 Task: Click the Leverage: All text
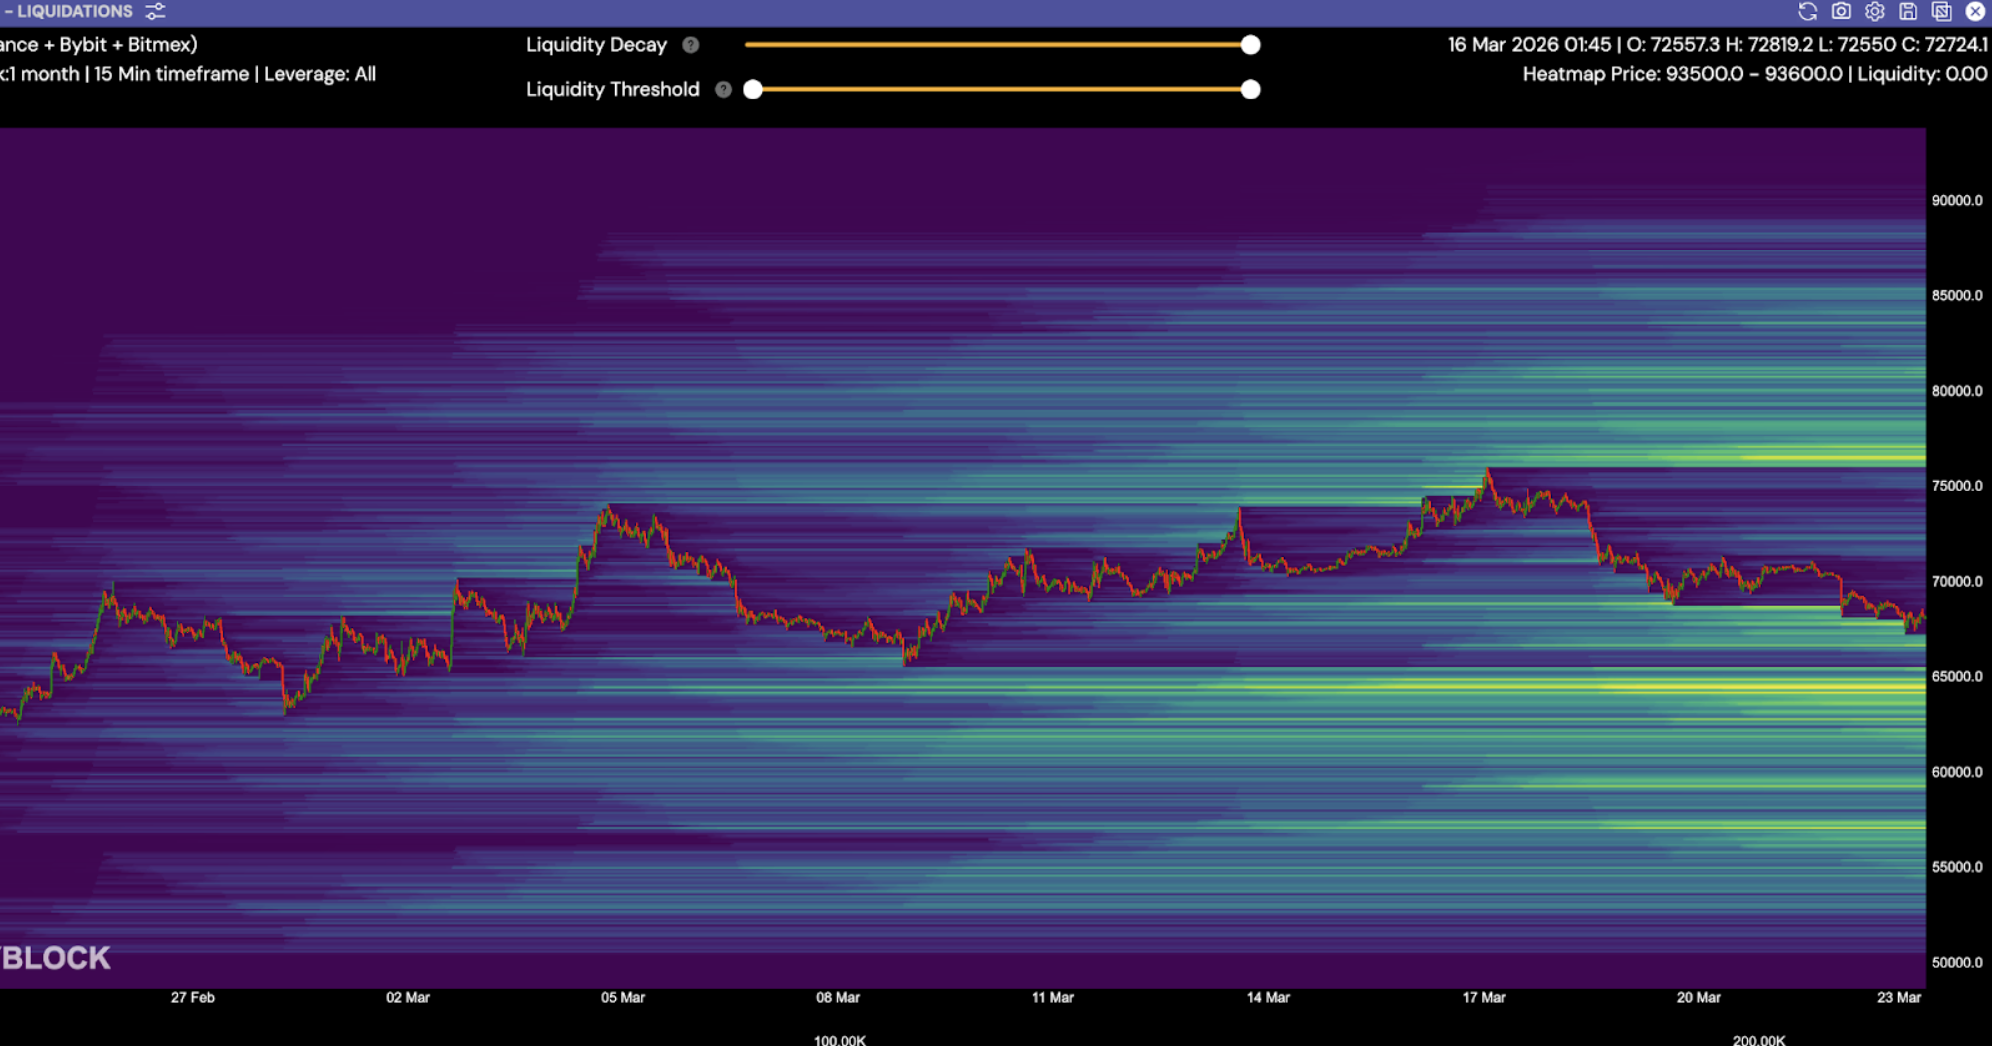point(320,74)
